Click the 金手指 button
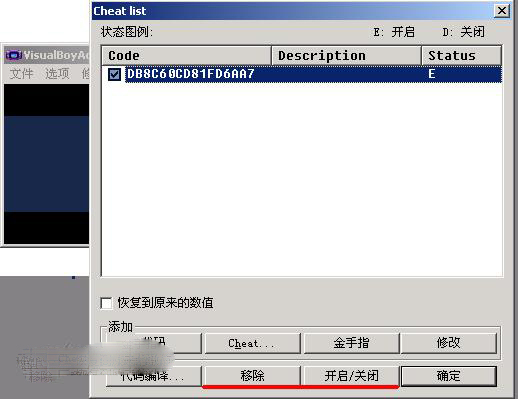 click(351, 343)
